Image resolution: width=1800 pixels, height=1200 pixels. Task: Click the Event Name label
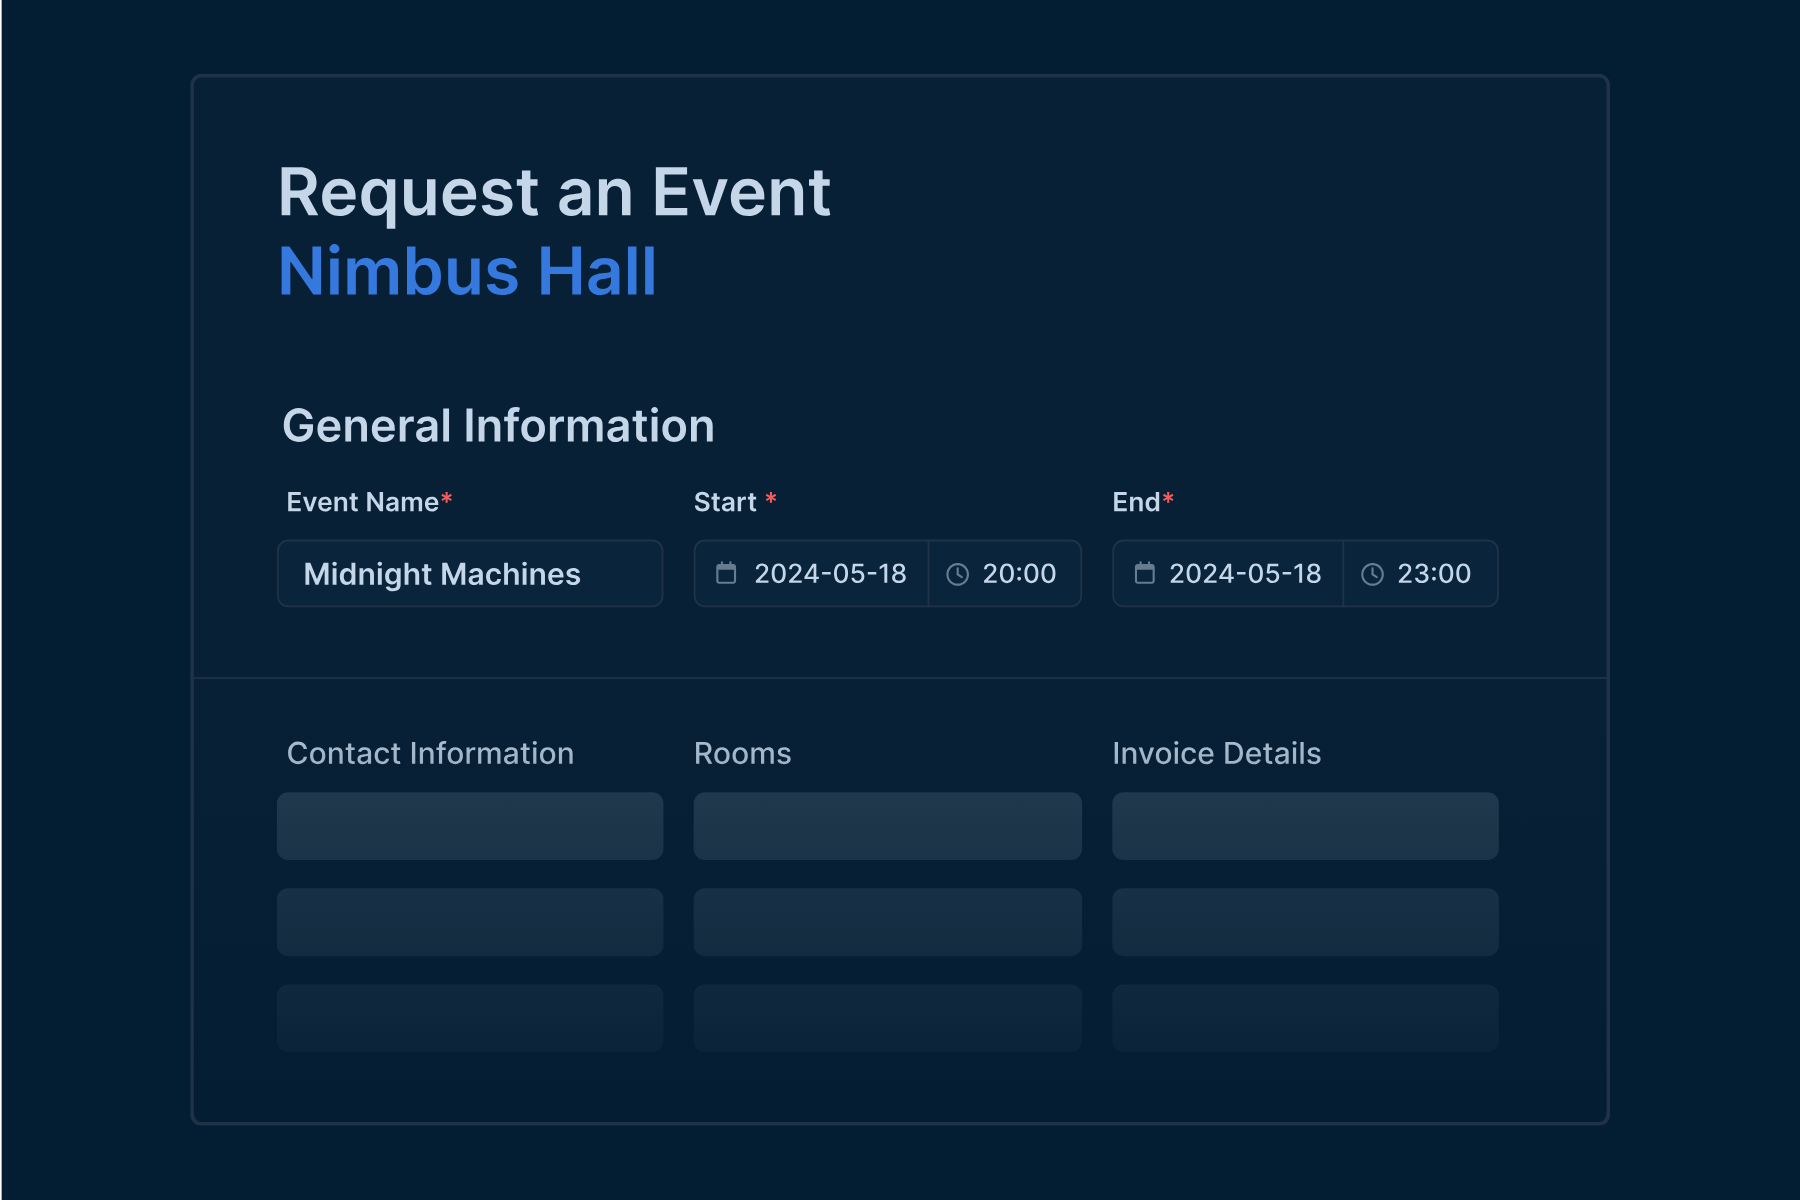pos(362,502)
